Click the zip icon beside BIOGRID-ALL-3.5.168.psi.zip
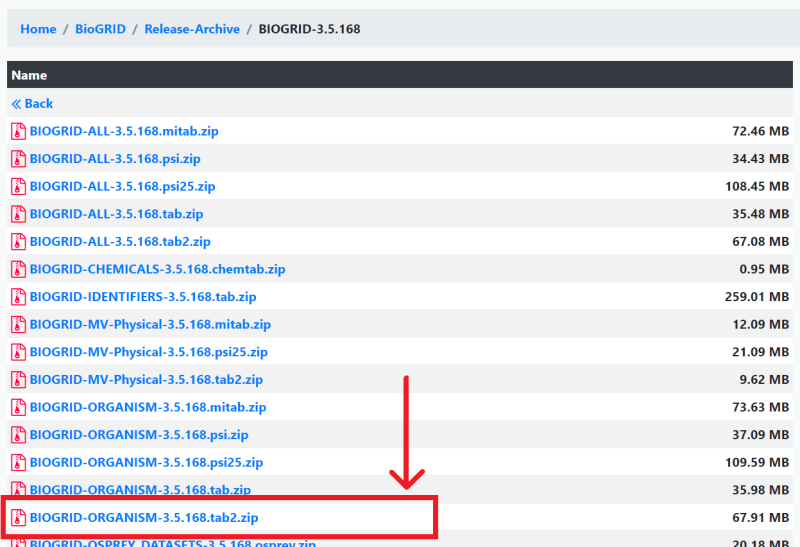This screenshot has width=800, height=547. tap(18, 159)
